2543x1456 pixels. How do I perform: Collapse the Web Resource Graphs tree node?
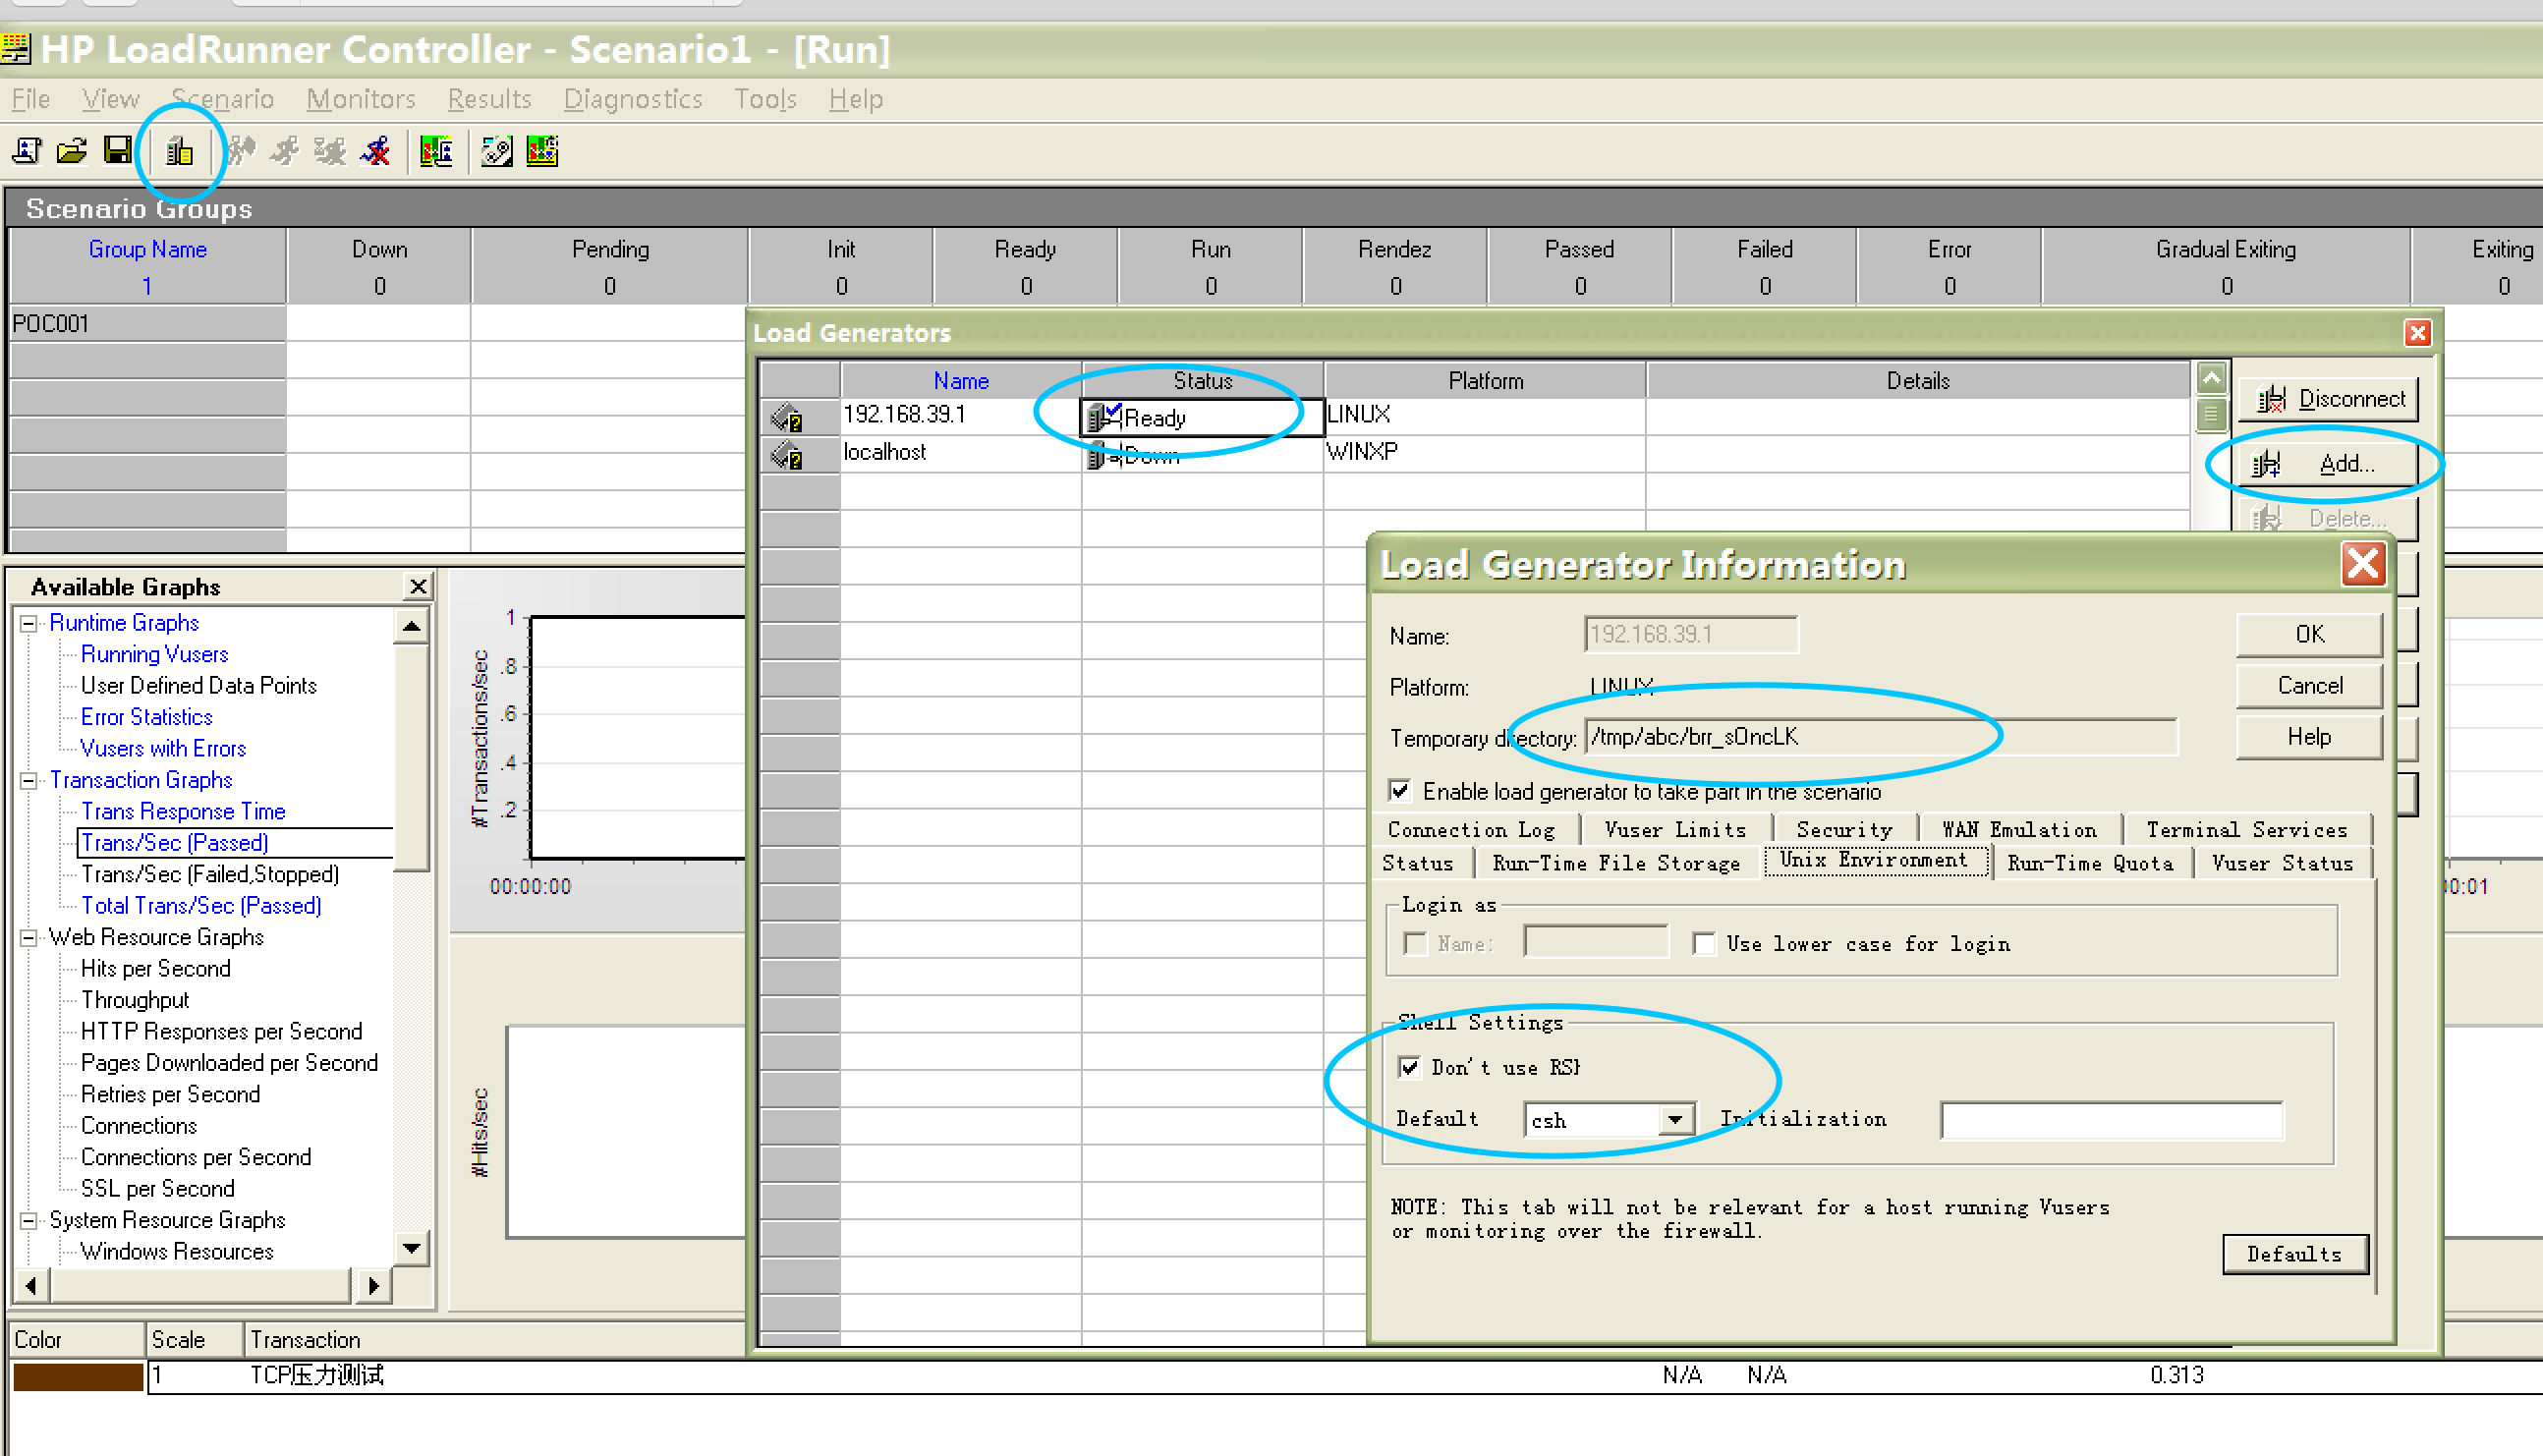coord(29,937)
